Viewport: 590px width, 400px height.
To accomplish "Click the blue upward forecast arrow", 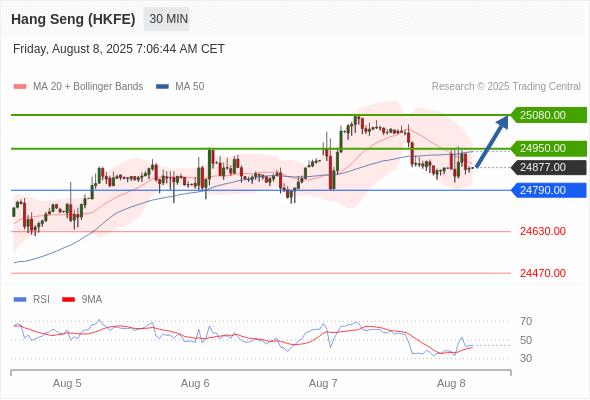I will click(x=492, y=141).
